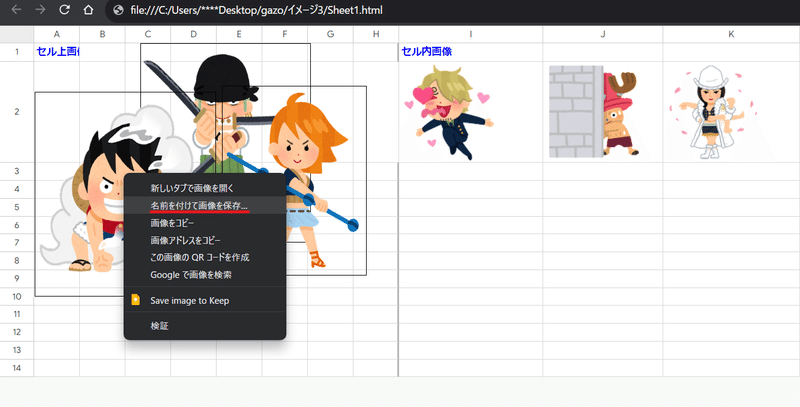
Task: Select column header D
Action: (193, 34)
